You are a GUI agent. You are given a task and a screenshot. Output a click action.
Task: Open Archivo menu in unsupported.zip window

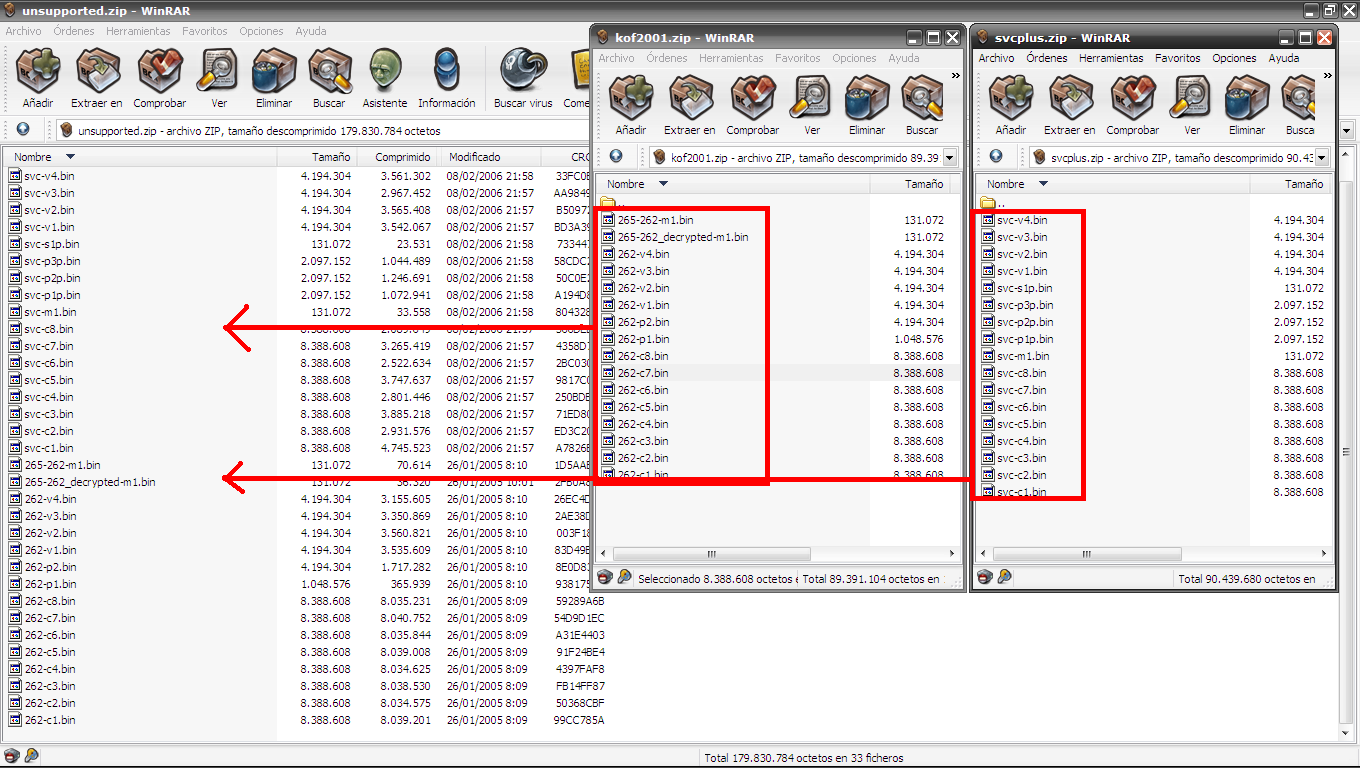click(24, 31)
